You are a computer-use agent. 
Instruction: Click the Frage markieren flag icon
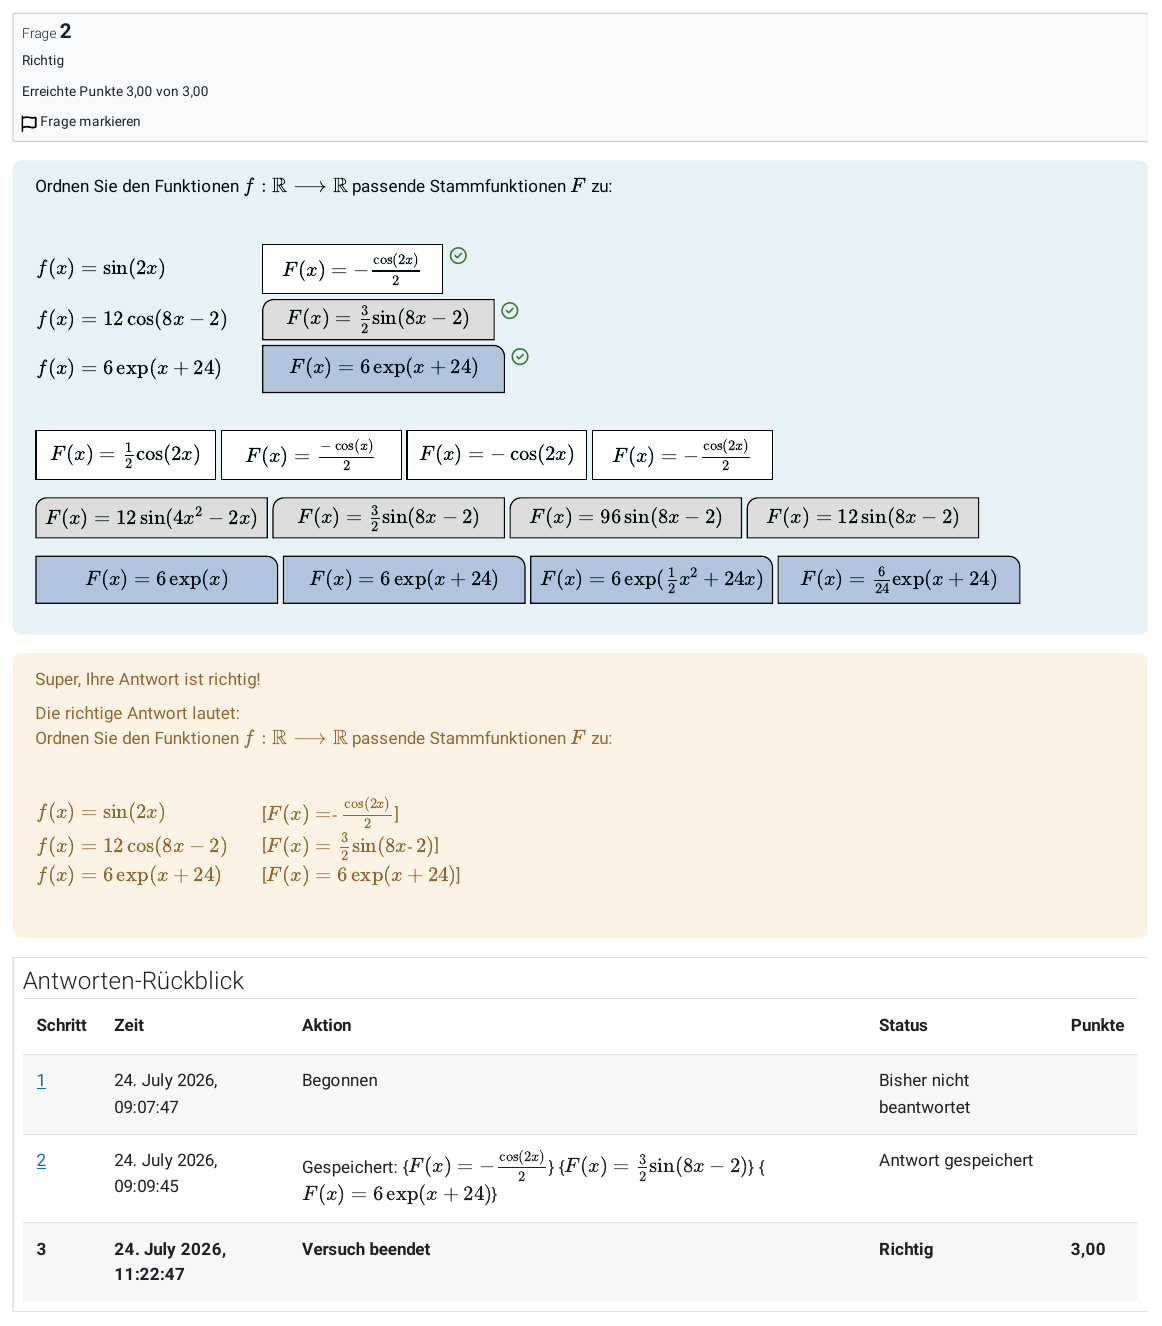click(29, 123)
